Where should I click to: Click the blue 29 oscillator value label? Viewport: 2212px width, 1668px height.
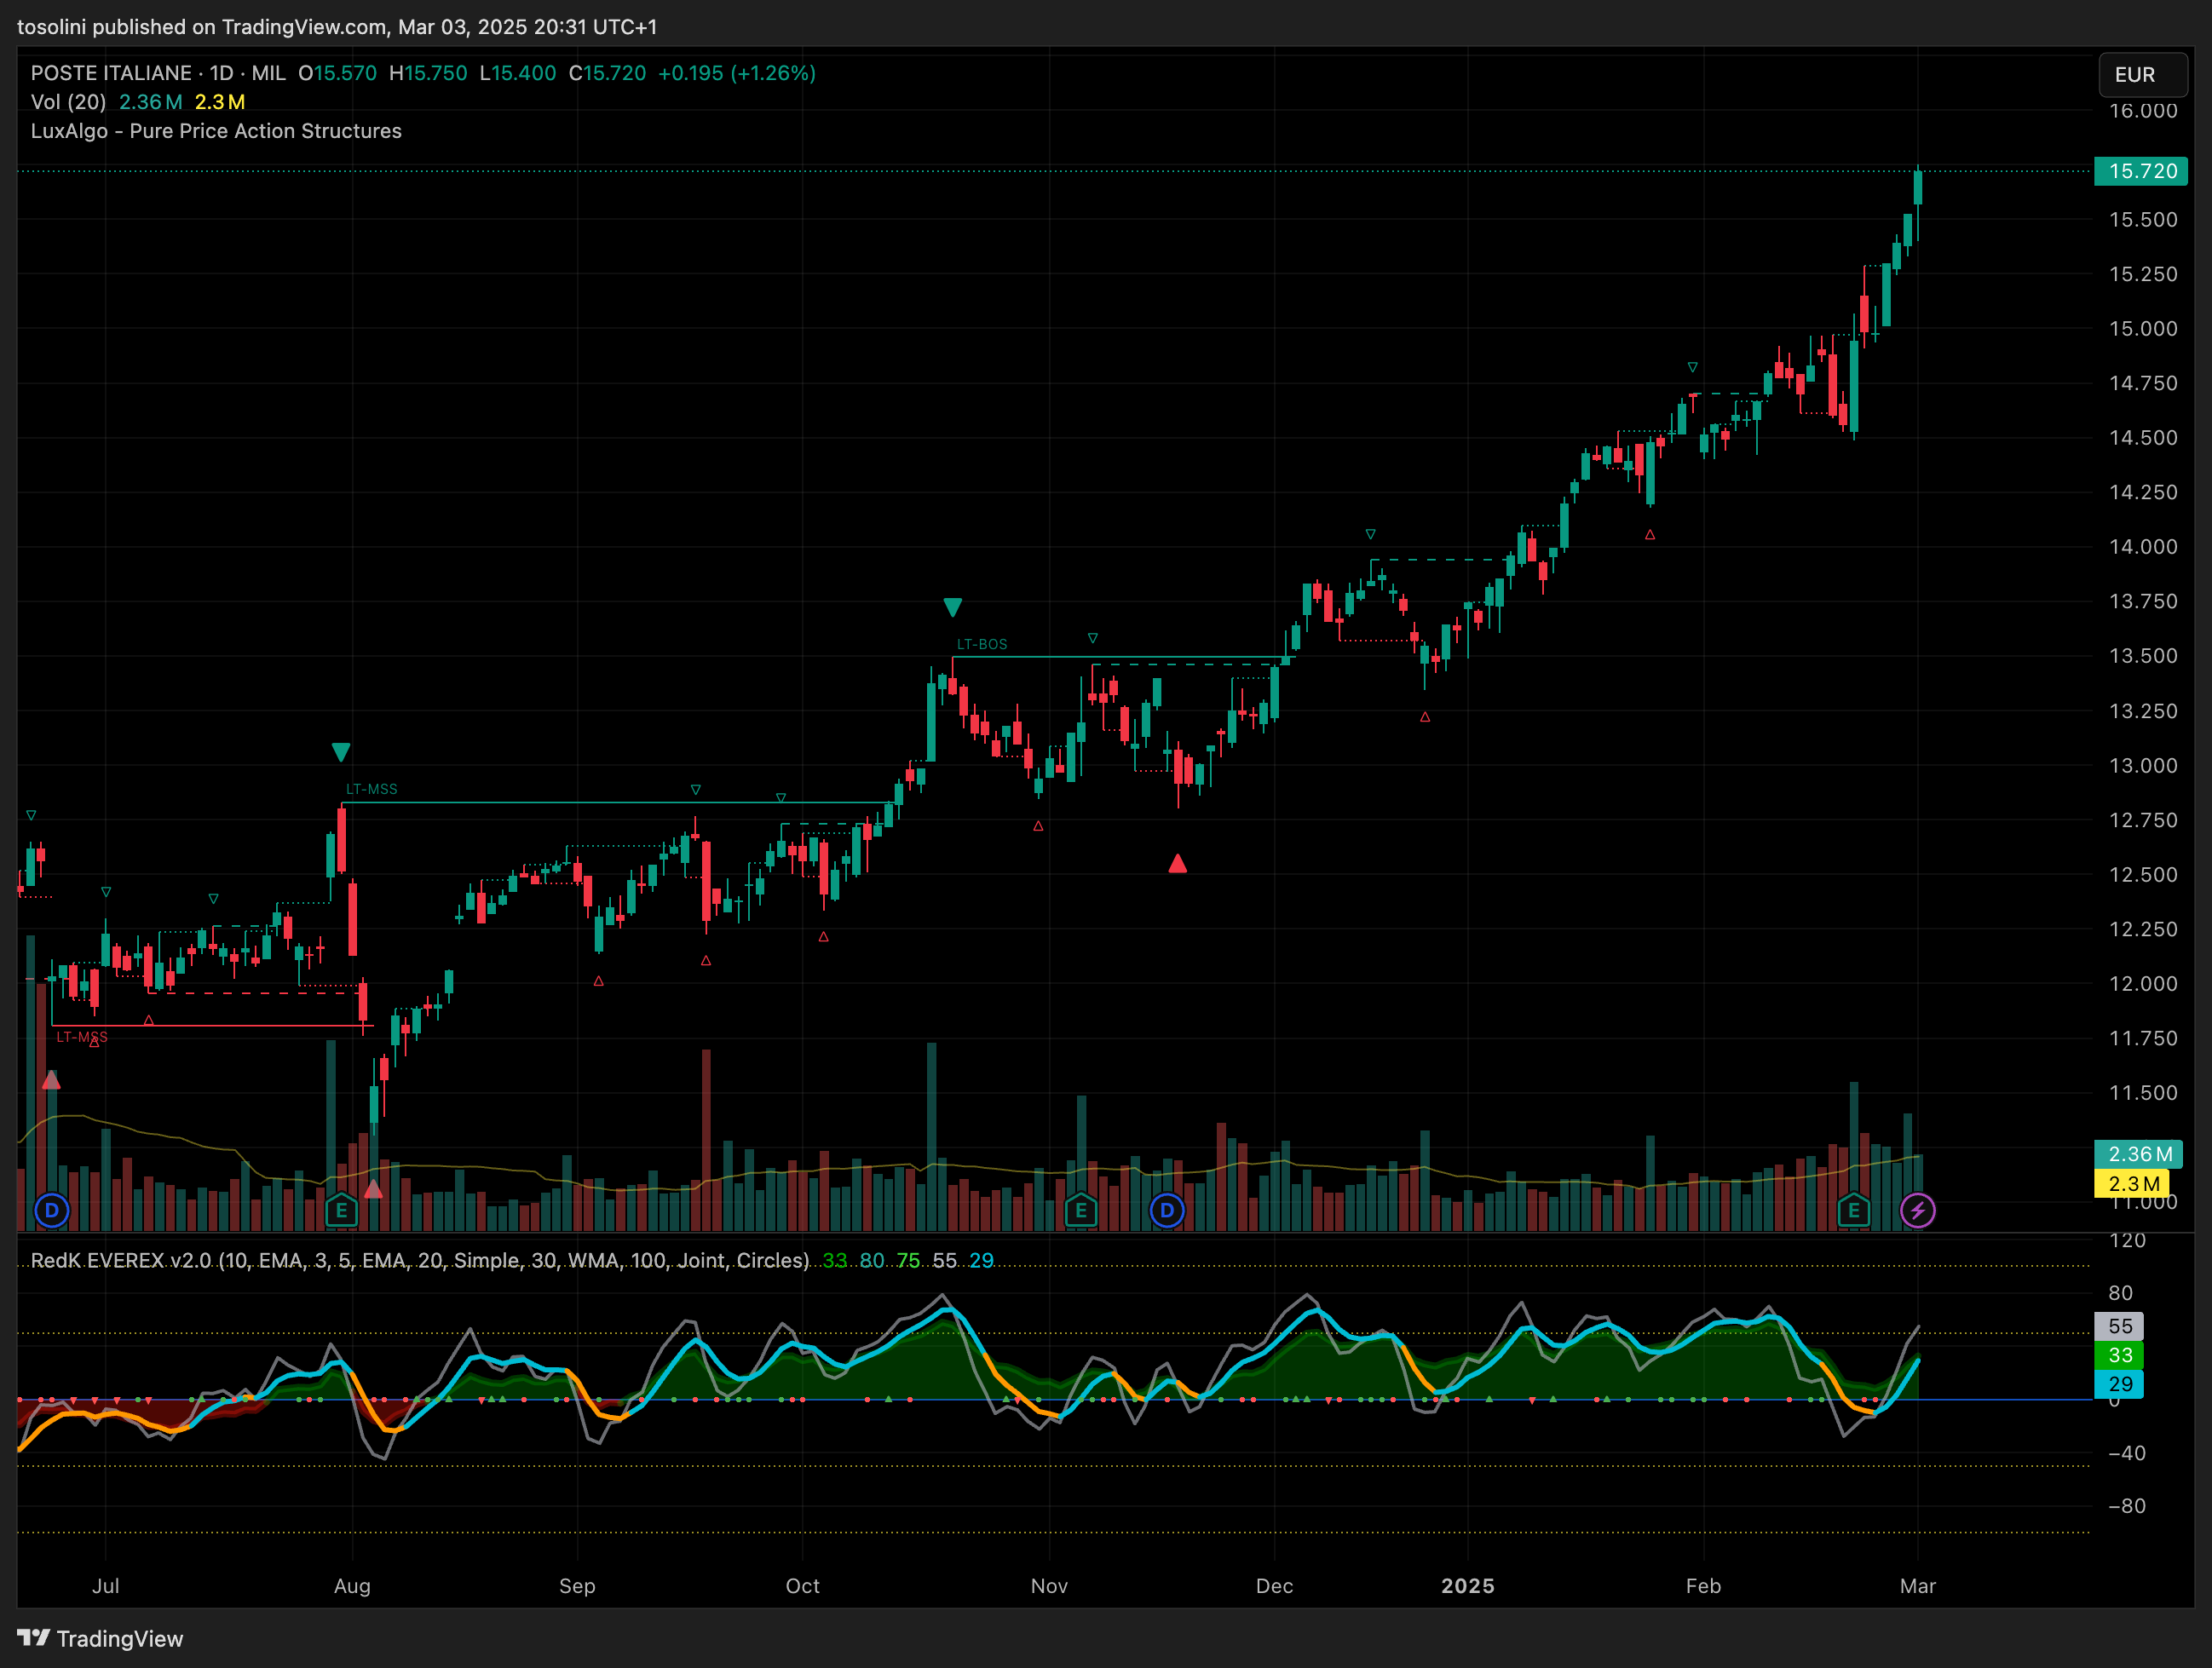pos(2118,1384)
